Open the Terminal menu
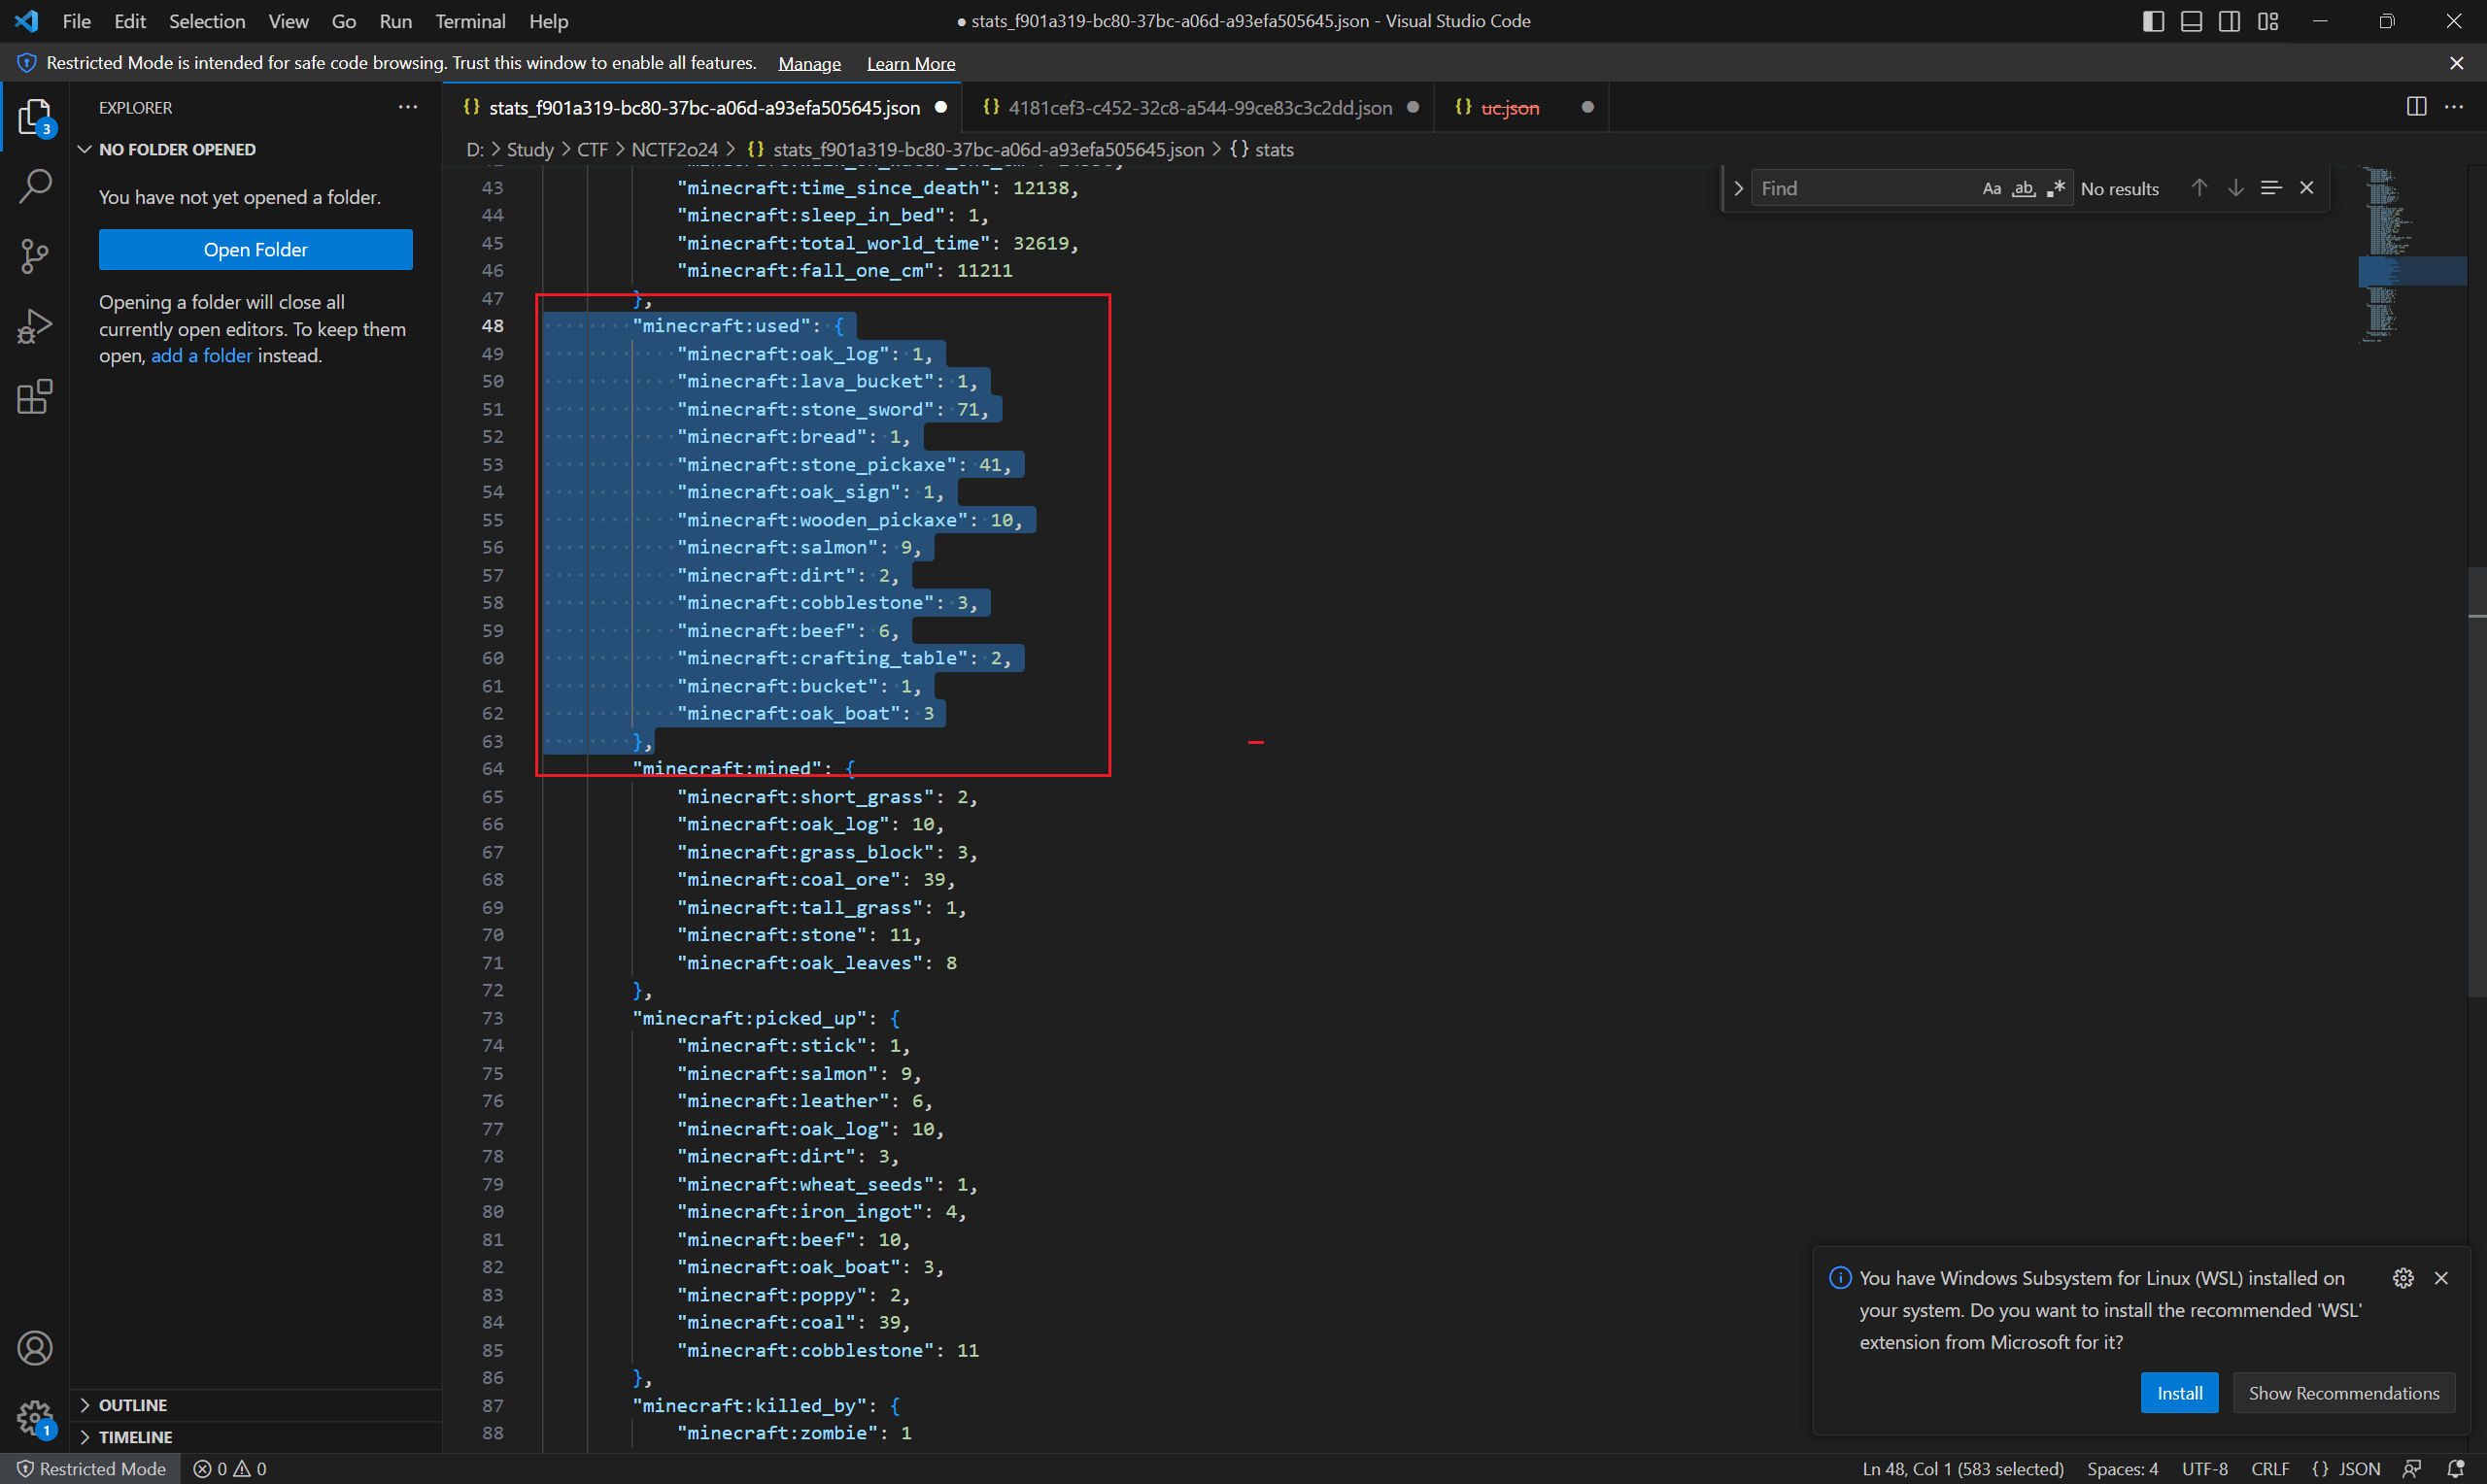This screenshot has height=1484, width=2487. pos(470,21)
